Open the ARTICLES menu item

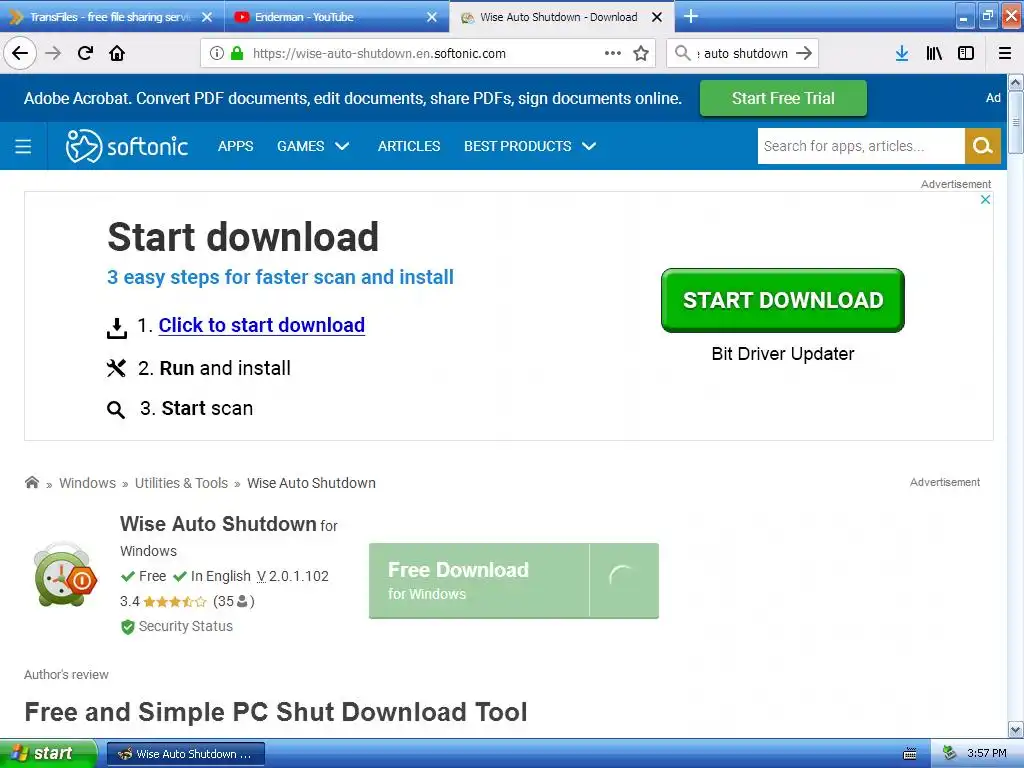point(409,146)
